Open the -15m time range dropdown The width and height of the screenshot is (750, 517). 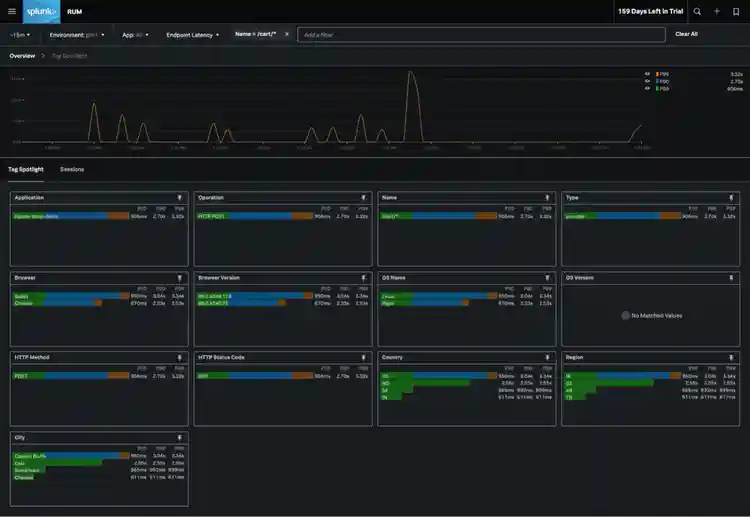[20, 34]
